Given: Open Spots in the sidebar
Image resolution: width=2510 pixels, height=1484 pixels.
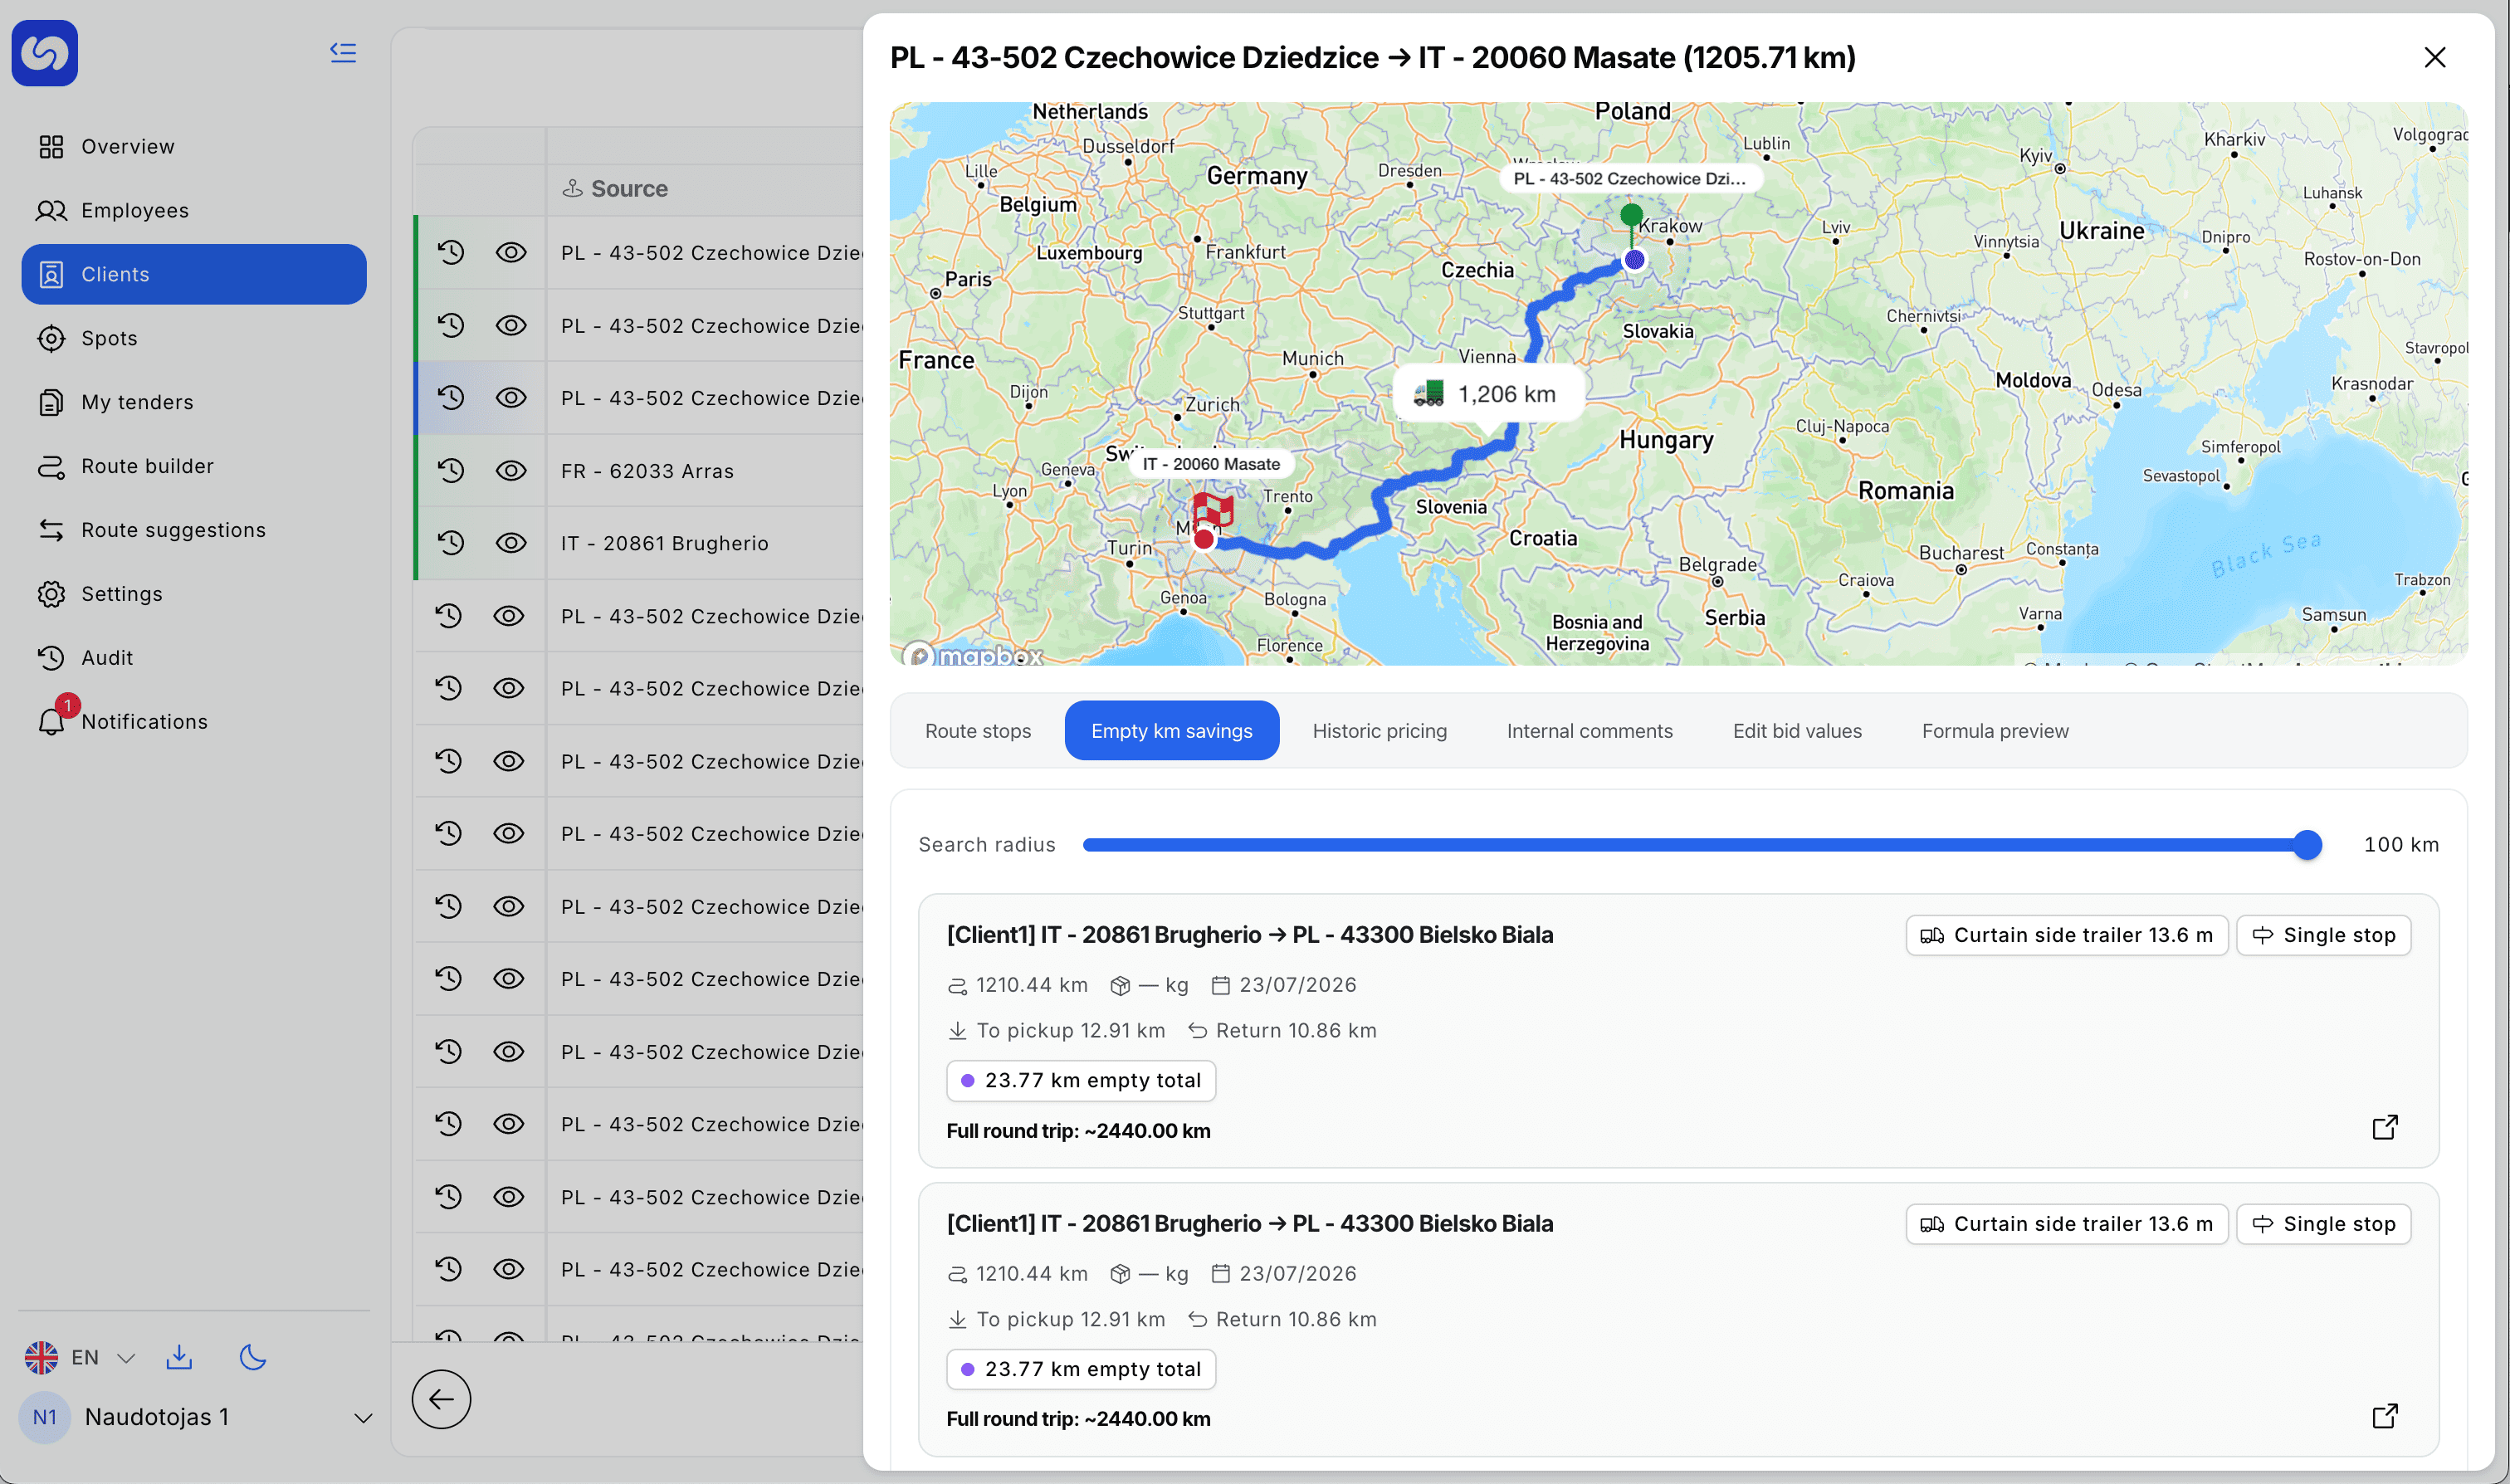Looking at the screenshot, I should (x=194, y=338).
